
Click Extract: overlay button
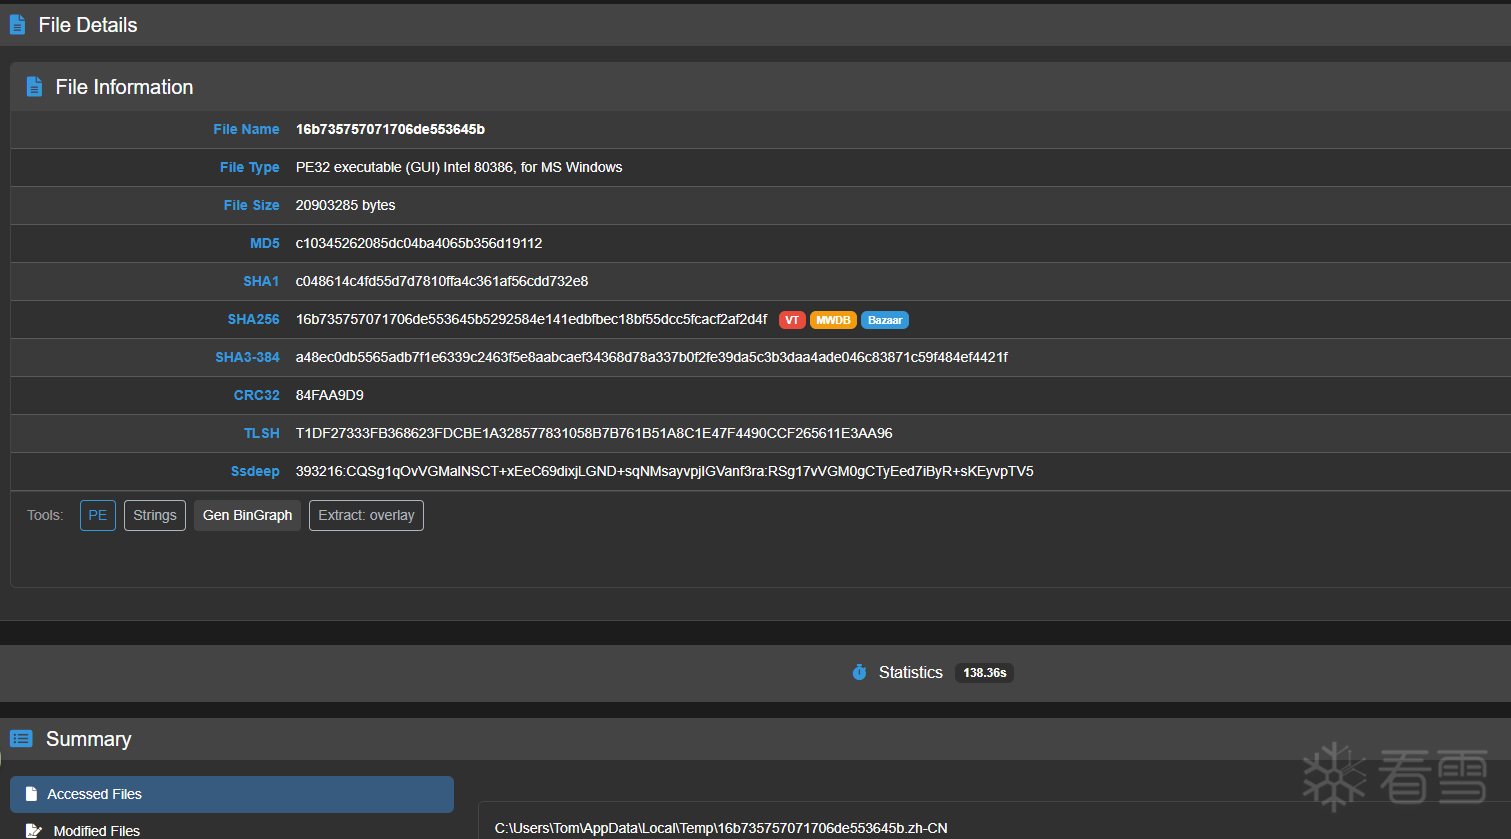tap(366, 515)
